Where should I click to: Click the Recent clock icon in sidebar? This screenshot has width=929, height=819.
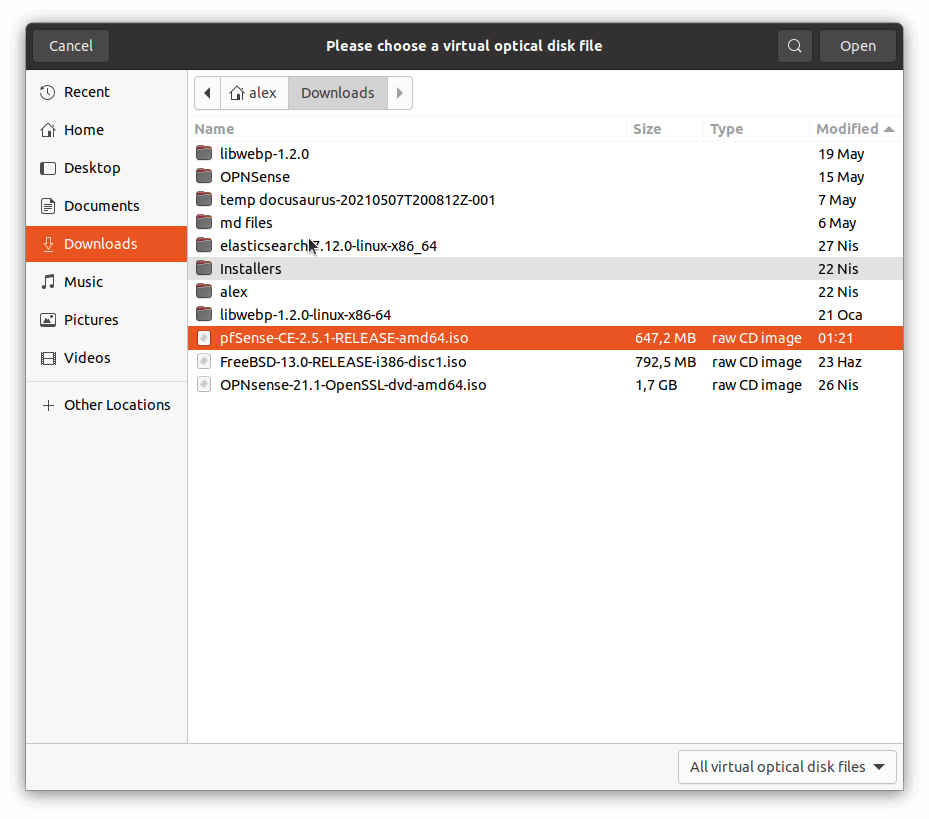point(47,92)
